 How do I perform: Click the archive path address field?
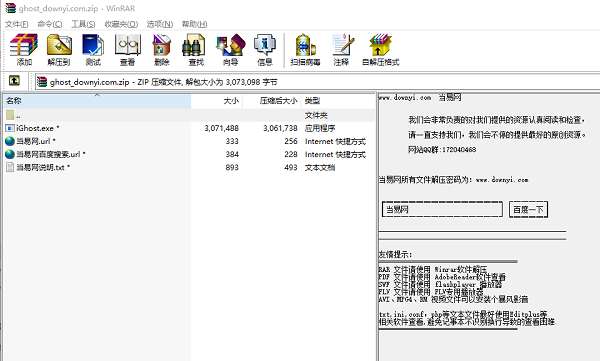click(317, 82)
